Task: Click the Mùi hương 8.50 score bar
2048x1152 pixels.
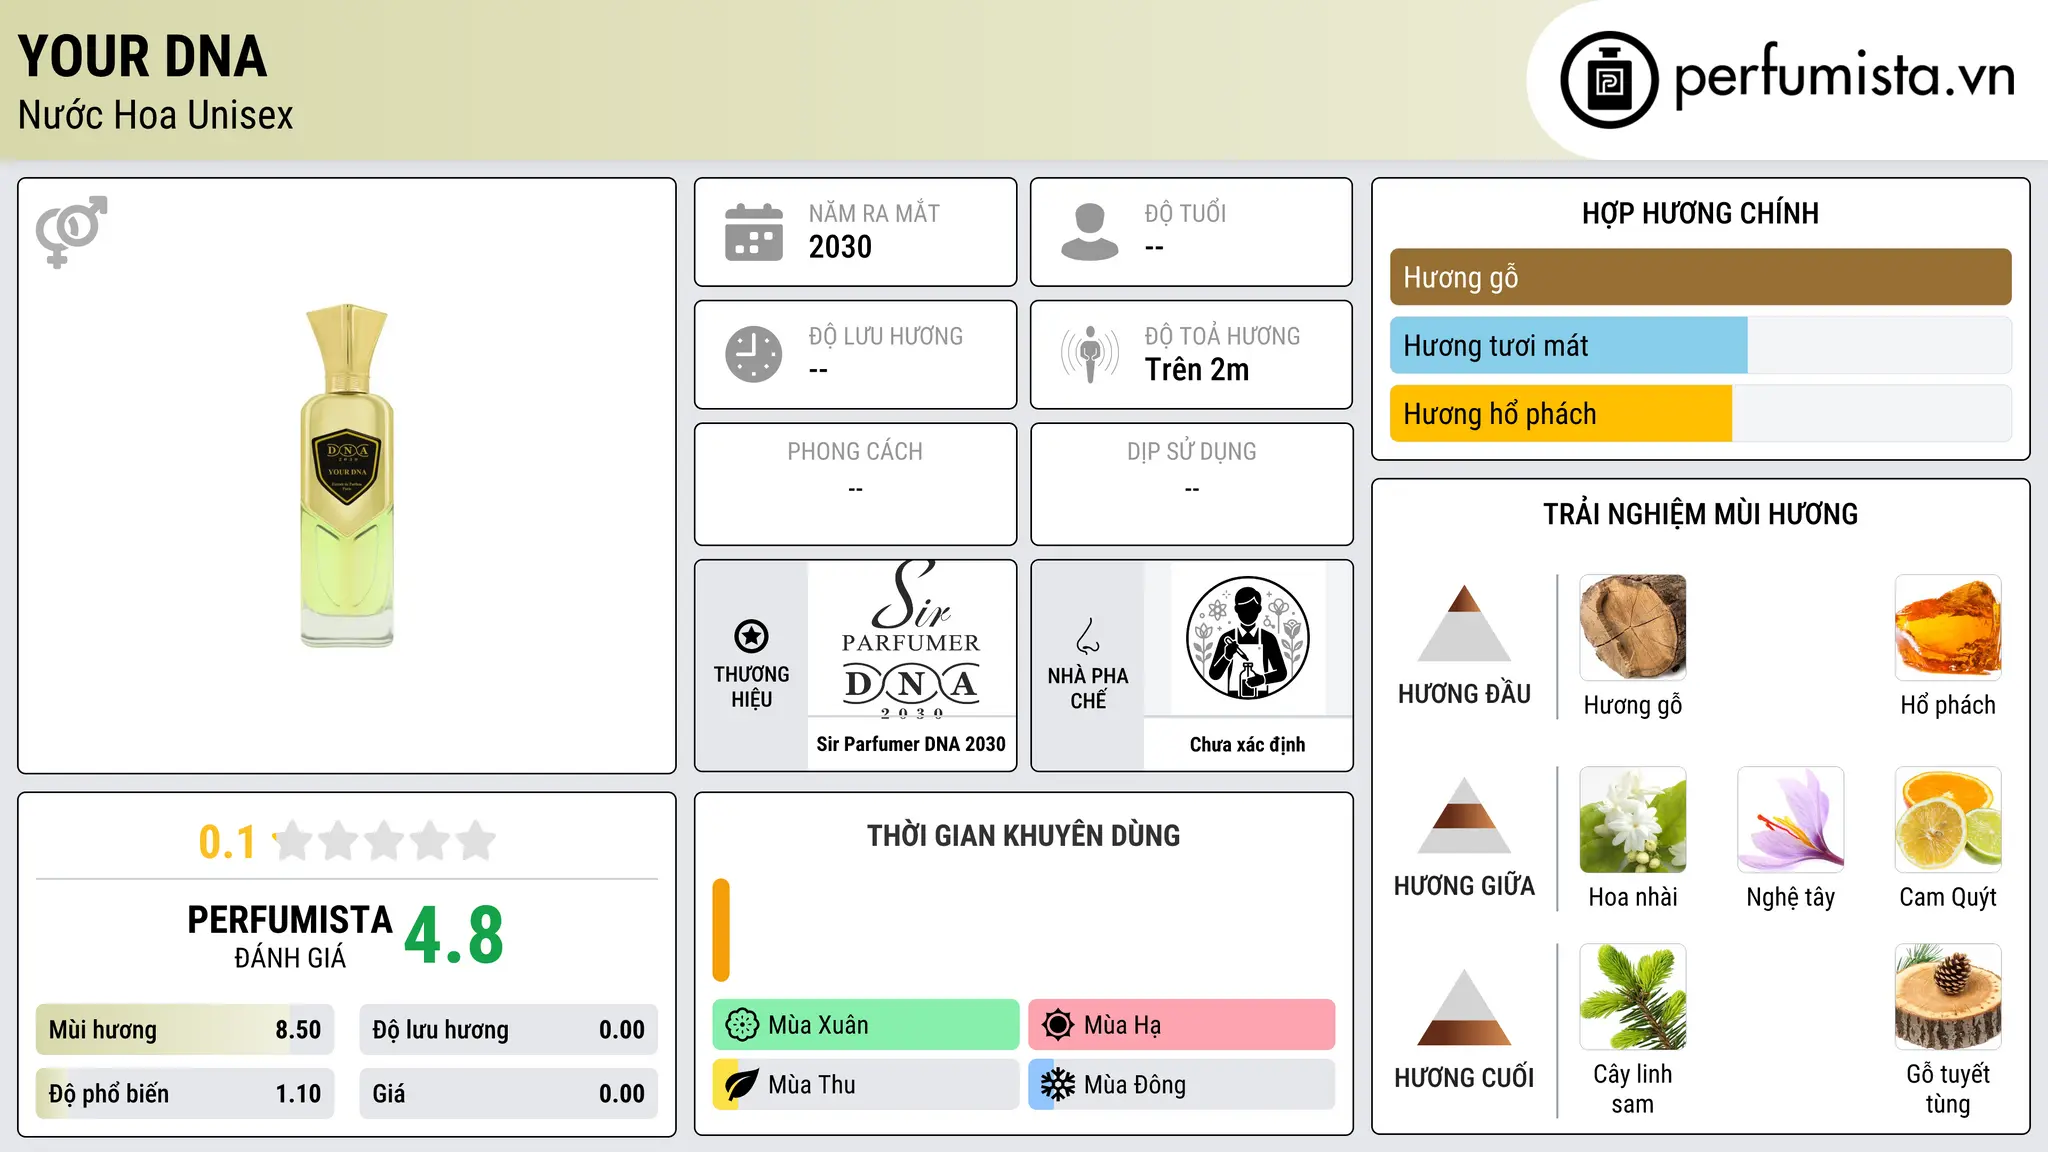Action: pos(185,1030)
